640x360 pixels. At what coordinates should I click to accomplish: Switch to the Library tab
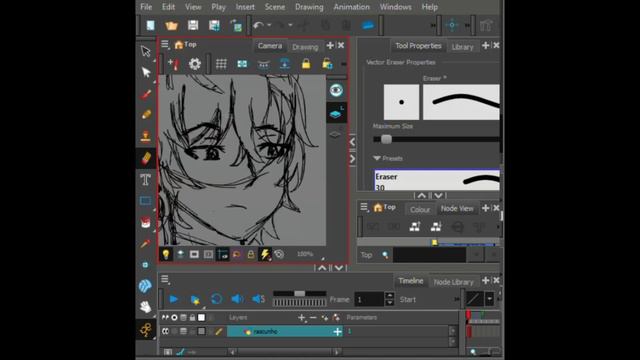coord(462,47)
